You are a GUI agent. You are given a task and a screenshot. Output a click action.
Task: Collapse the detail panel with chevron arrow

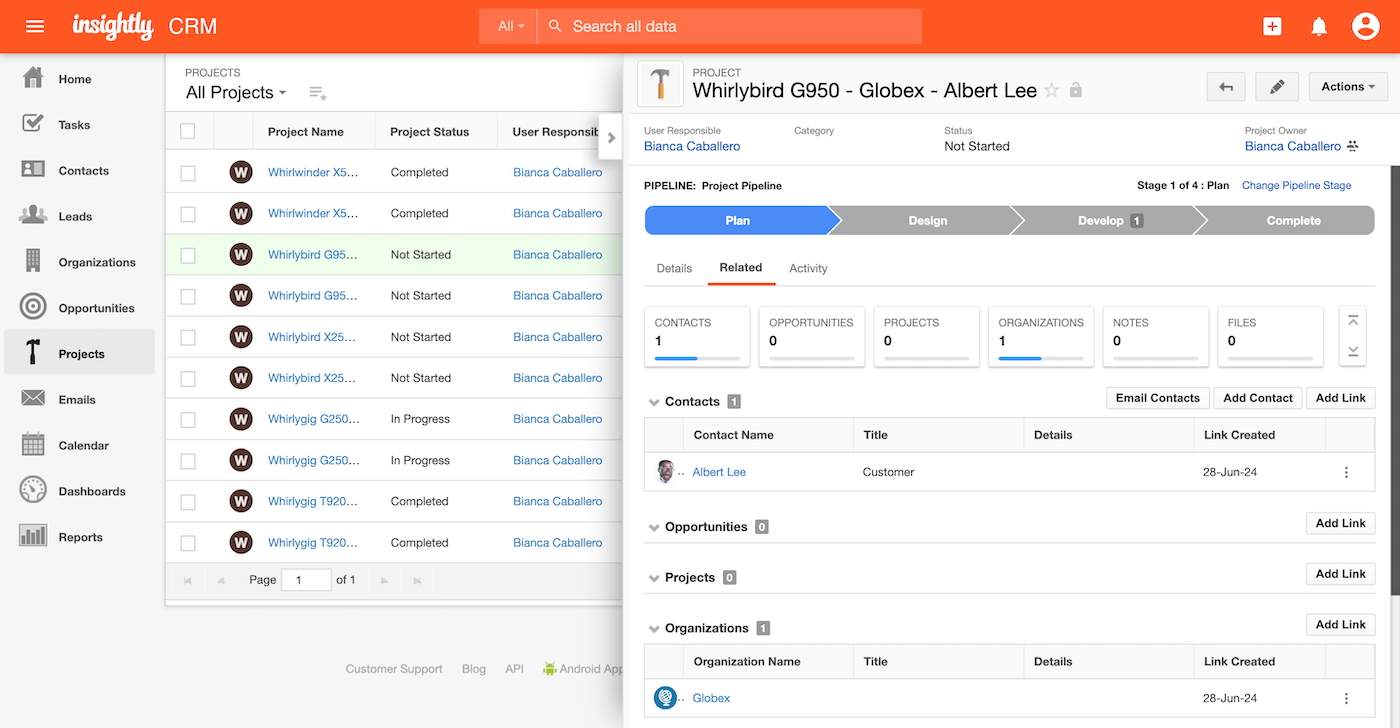click(611, 138)
